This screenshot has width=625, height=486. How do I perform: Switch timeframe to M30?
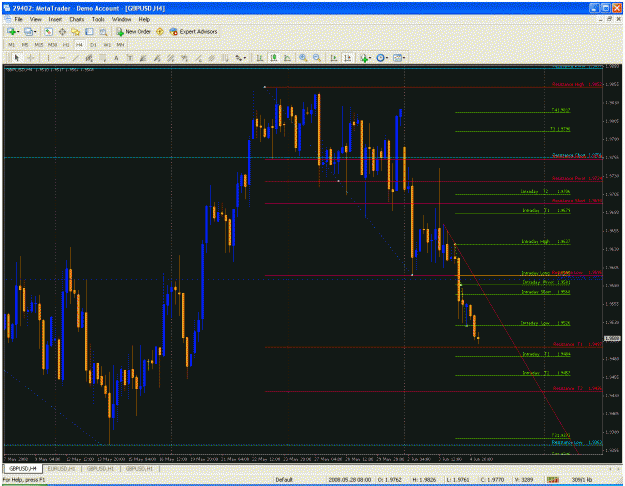pyautogui.click(x=52, y=45)
